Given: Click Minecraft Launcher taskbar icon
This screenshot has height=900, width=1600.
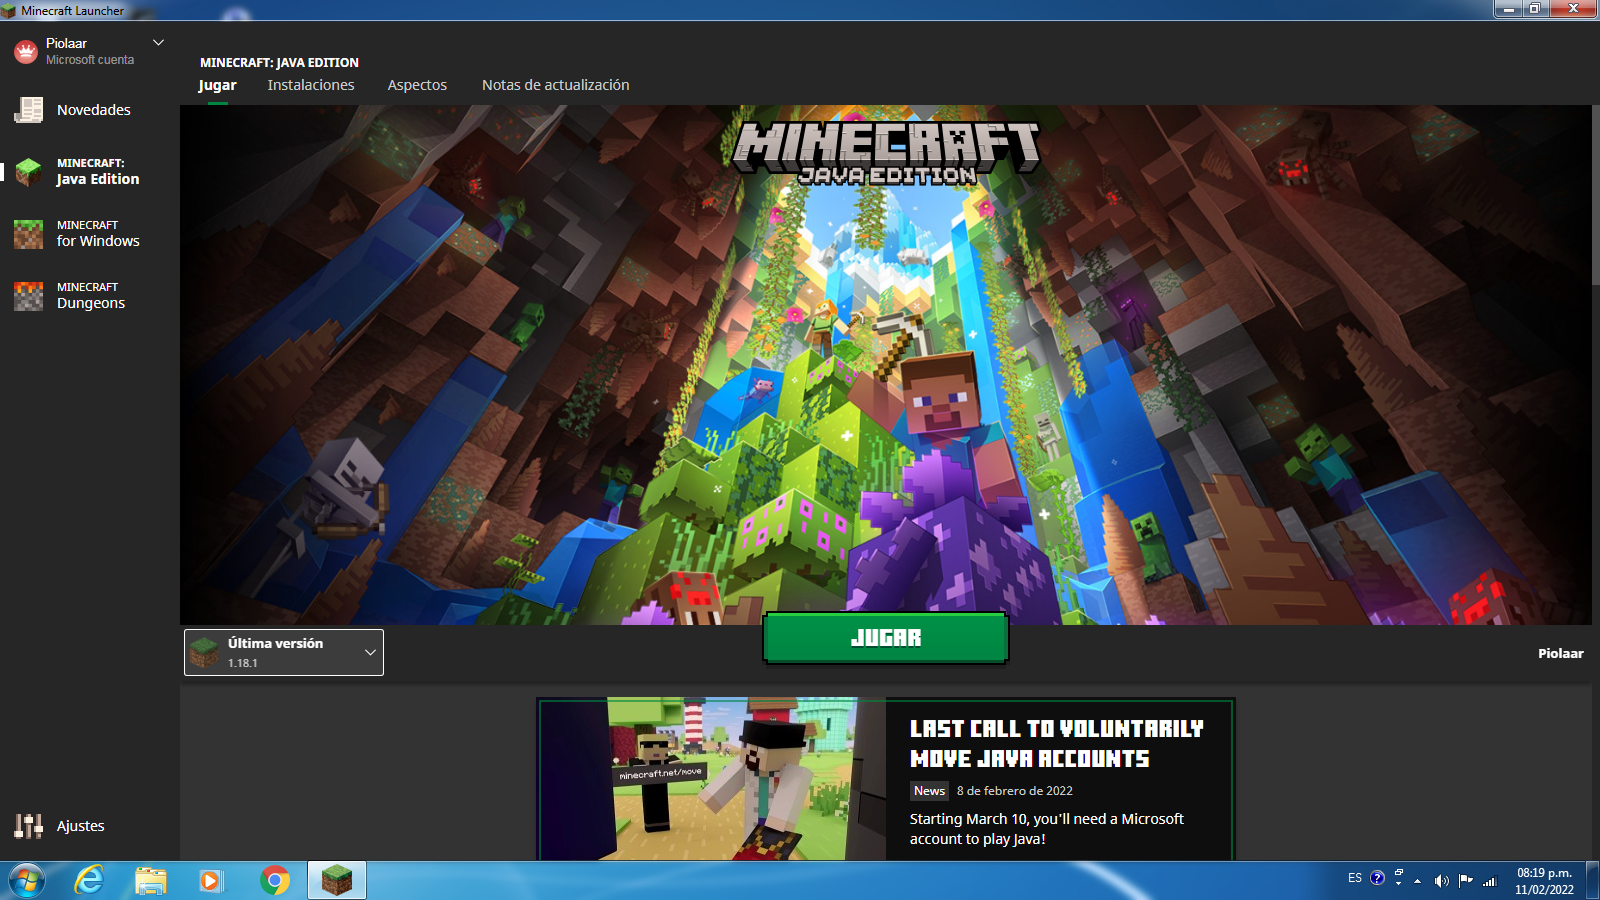Looking at the screenshot, I should 337,880.
